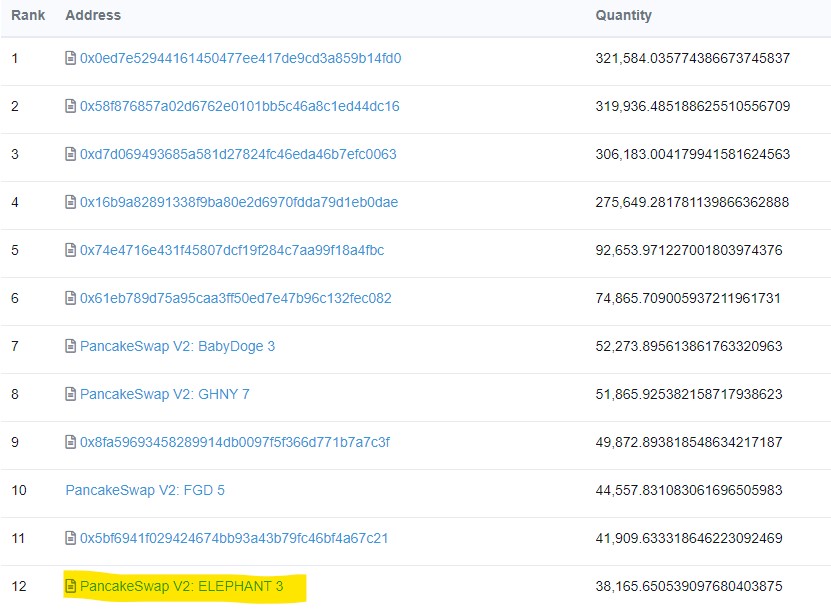Image resolution: width=831 pixels, height=611 pixels.
Task: Click contract icon beside 0x74e4716e431f address
Action: point(70,250)
